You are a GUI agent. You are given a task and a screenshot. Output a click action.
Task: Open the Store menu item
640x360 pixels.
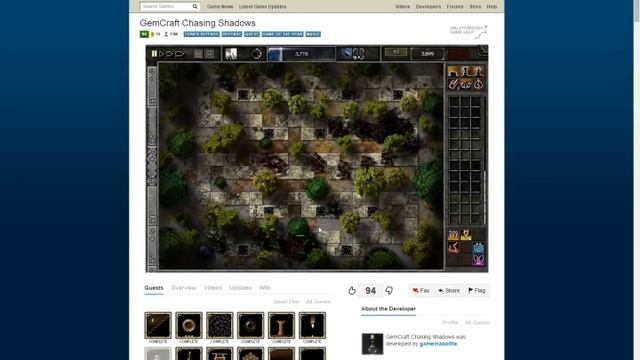[x=475, y=7]
